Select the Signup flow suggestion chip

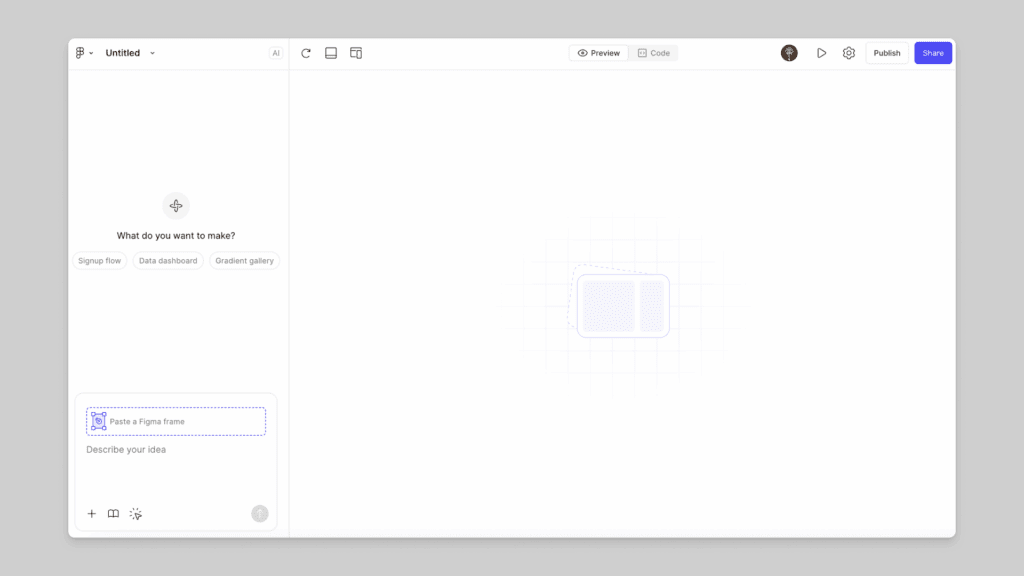[x=98, y=260]
